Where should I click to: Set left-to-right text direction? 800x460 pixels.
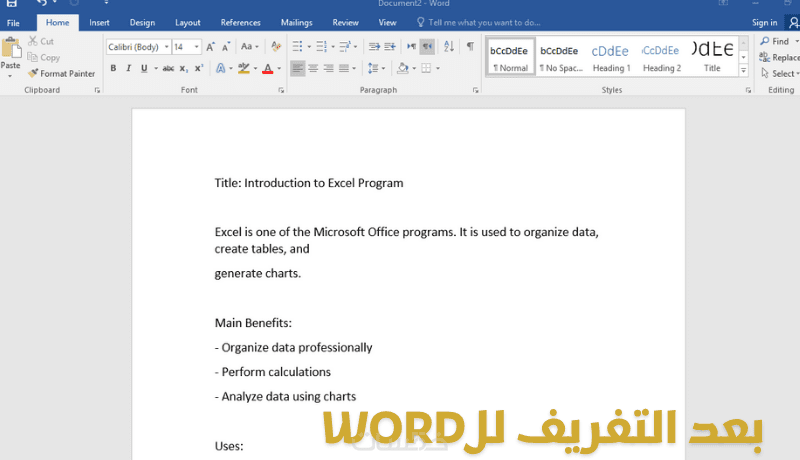[x=411, y=47]
